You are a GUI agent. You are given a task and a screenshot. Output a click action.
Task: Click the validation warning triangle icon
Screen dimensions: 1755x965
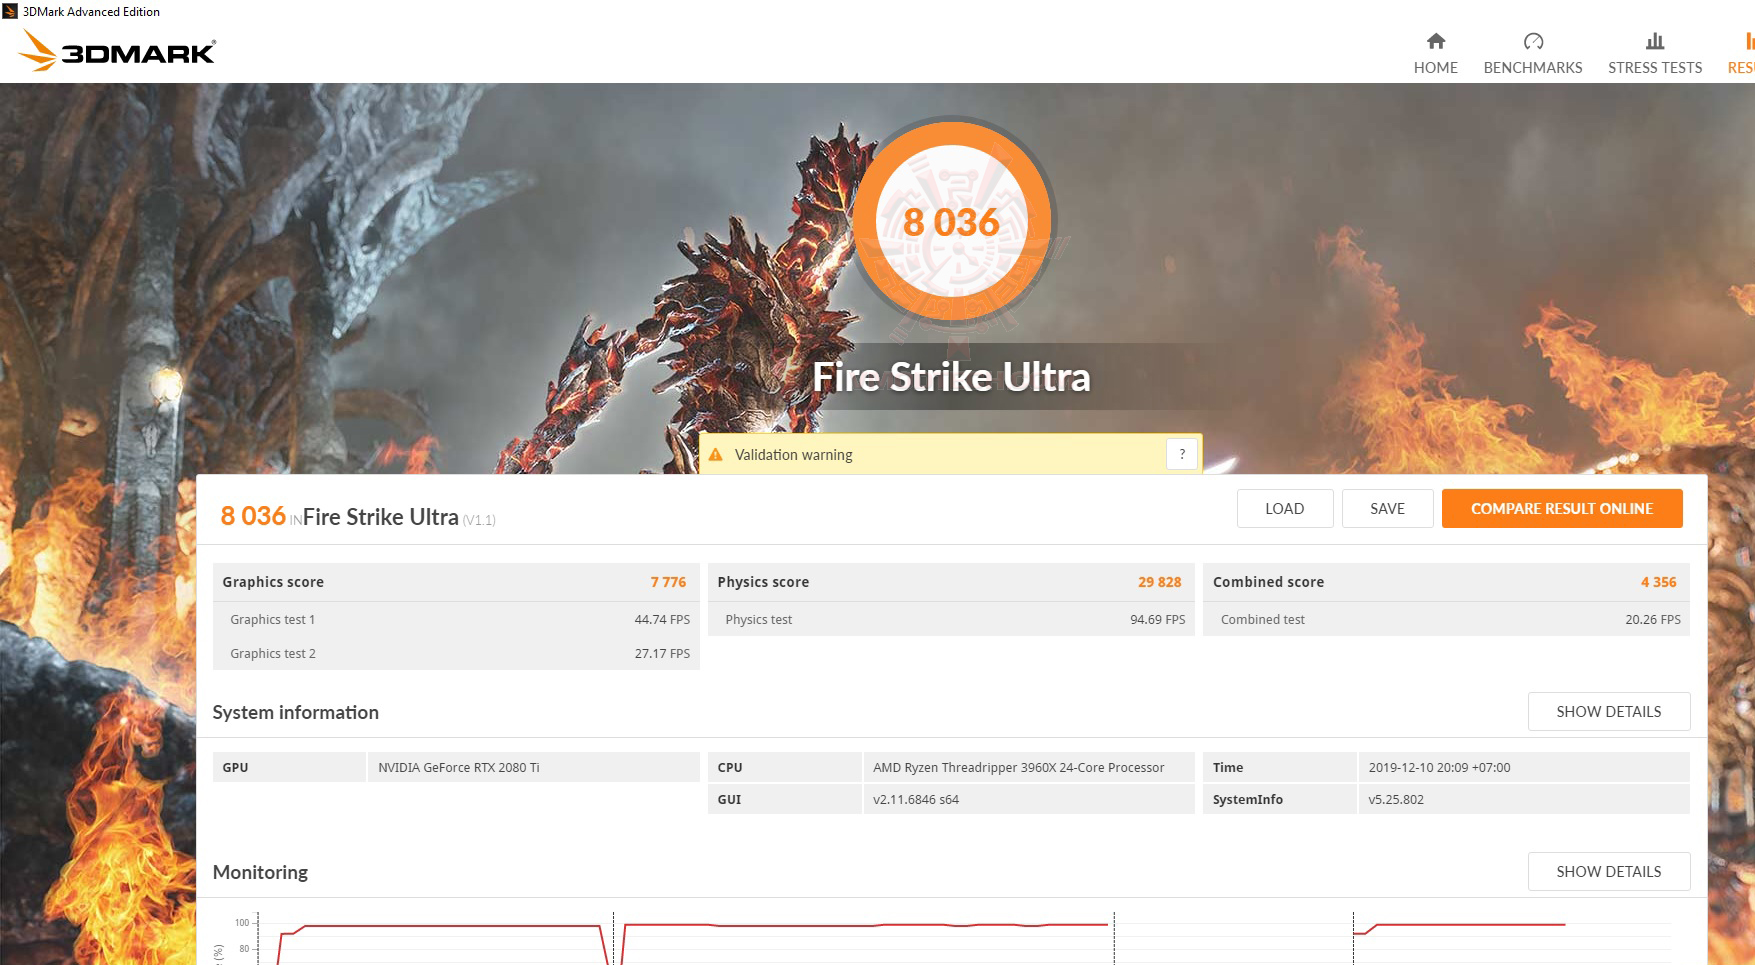coord(717,454)
